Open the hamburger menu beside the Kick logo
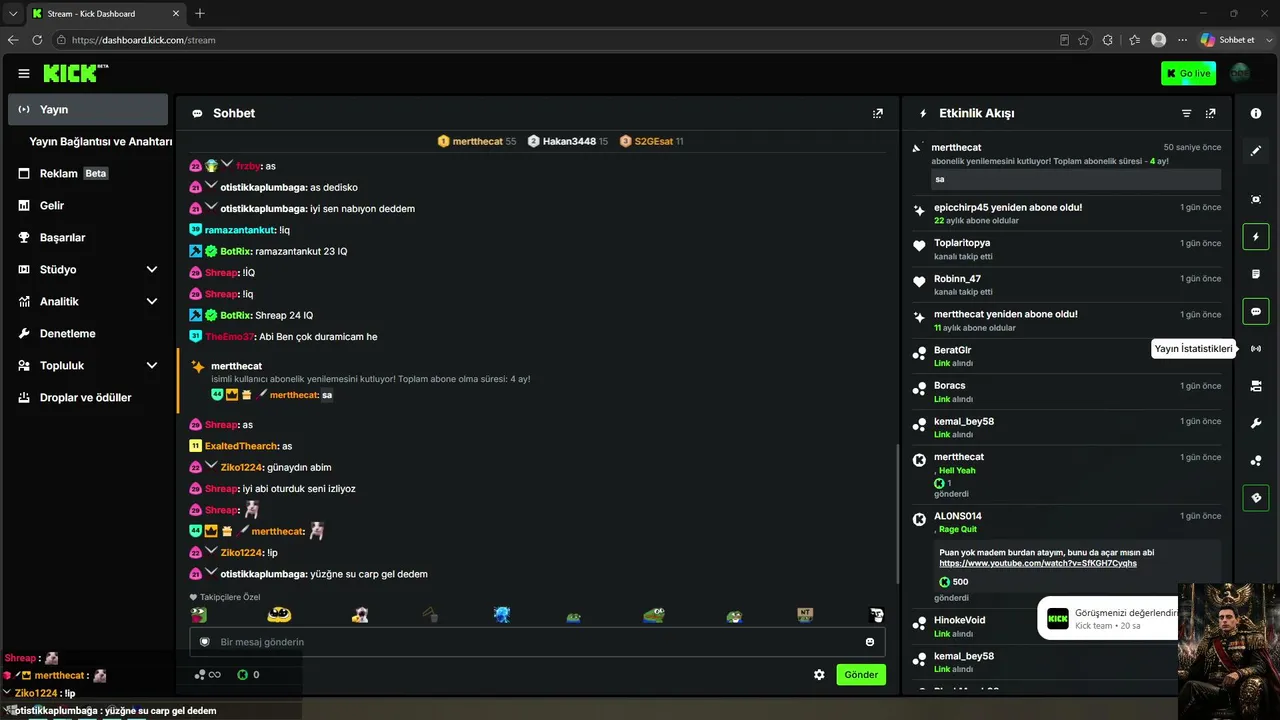Image resolution: width=1280 pixels, height=720 pixels. pos(24,73)
